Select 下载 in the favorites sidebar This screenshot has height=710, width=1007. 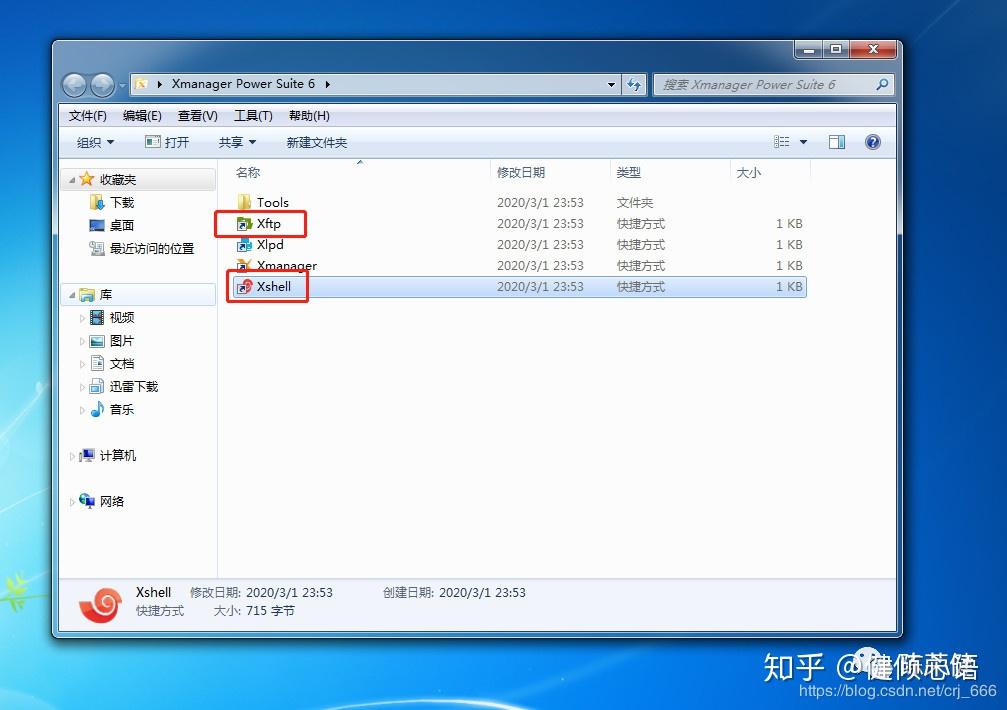click(122, 202)
